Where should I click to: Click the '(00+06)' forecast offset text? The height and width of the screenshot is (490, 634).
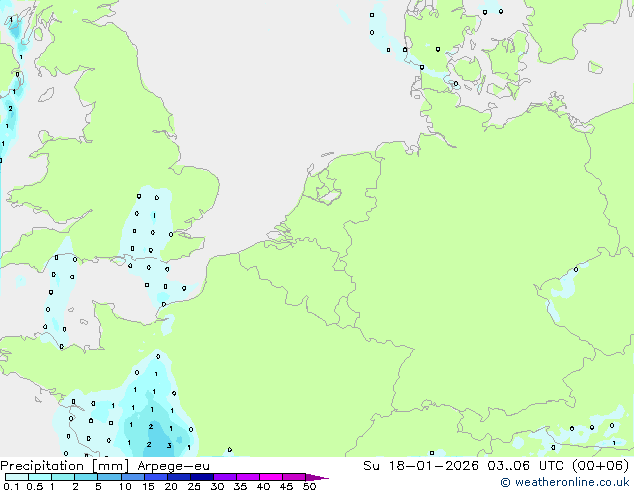[600, 465]
